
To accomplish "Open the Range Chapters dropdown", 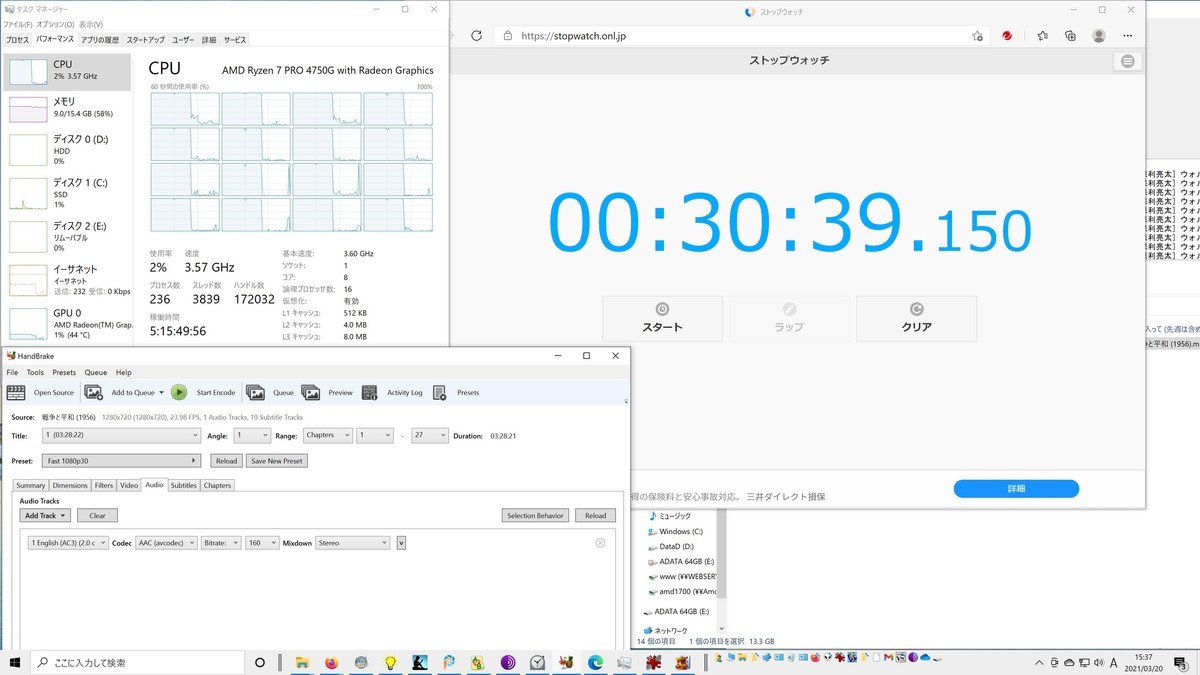I will point(327,436).
